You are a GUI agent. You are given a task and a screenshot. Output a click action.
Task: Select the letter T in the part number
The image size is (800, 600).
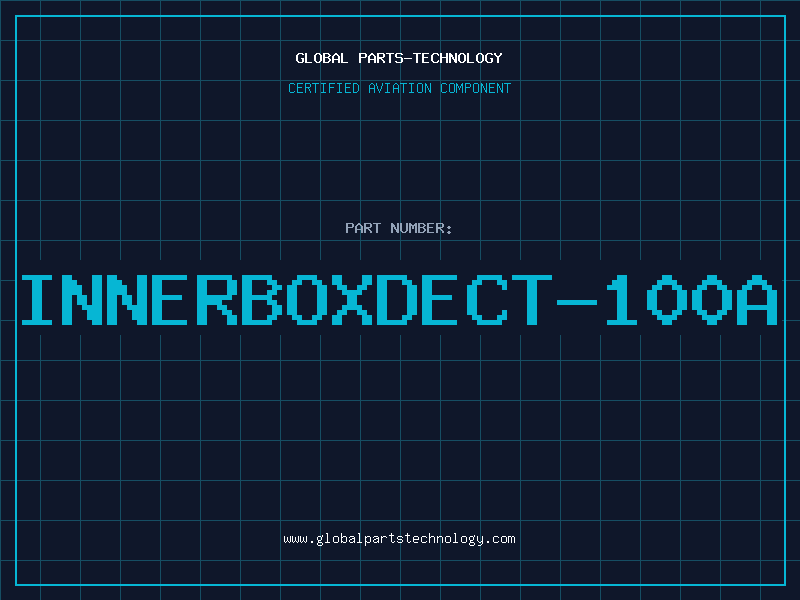tap(533, 299)
